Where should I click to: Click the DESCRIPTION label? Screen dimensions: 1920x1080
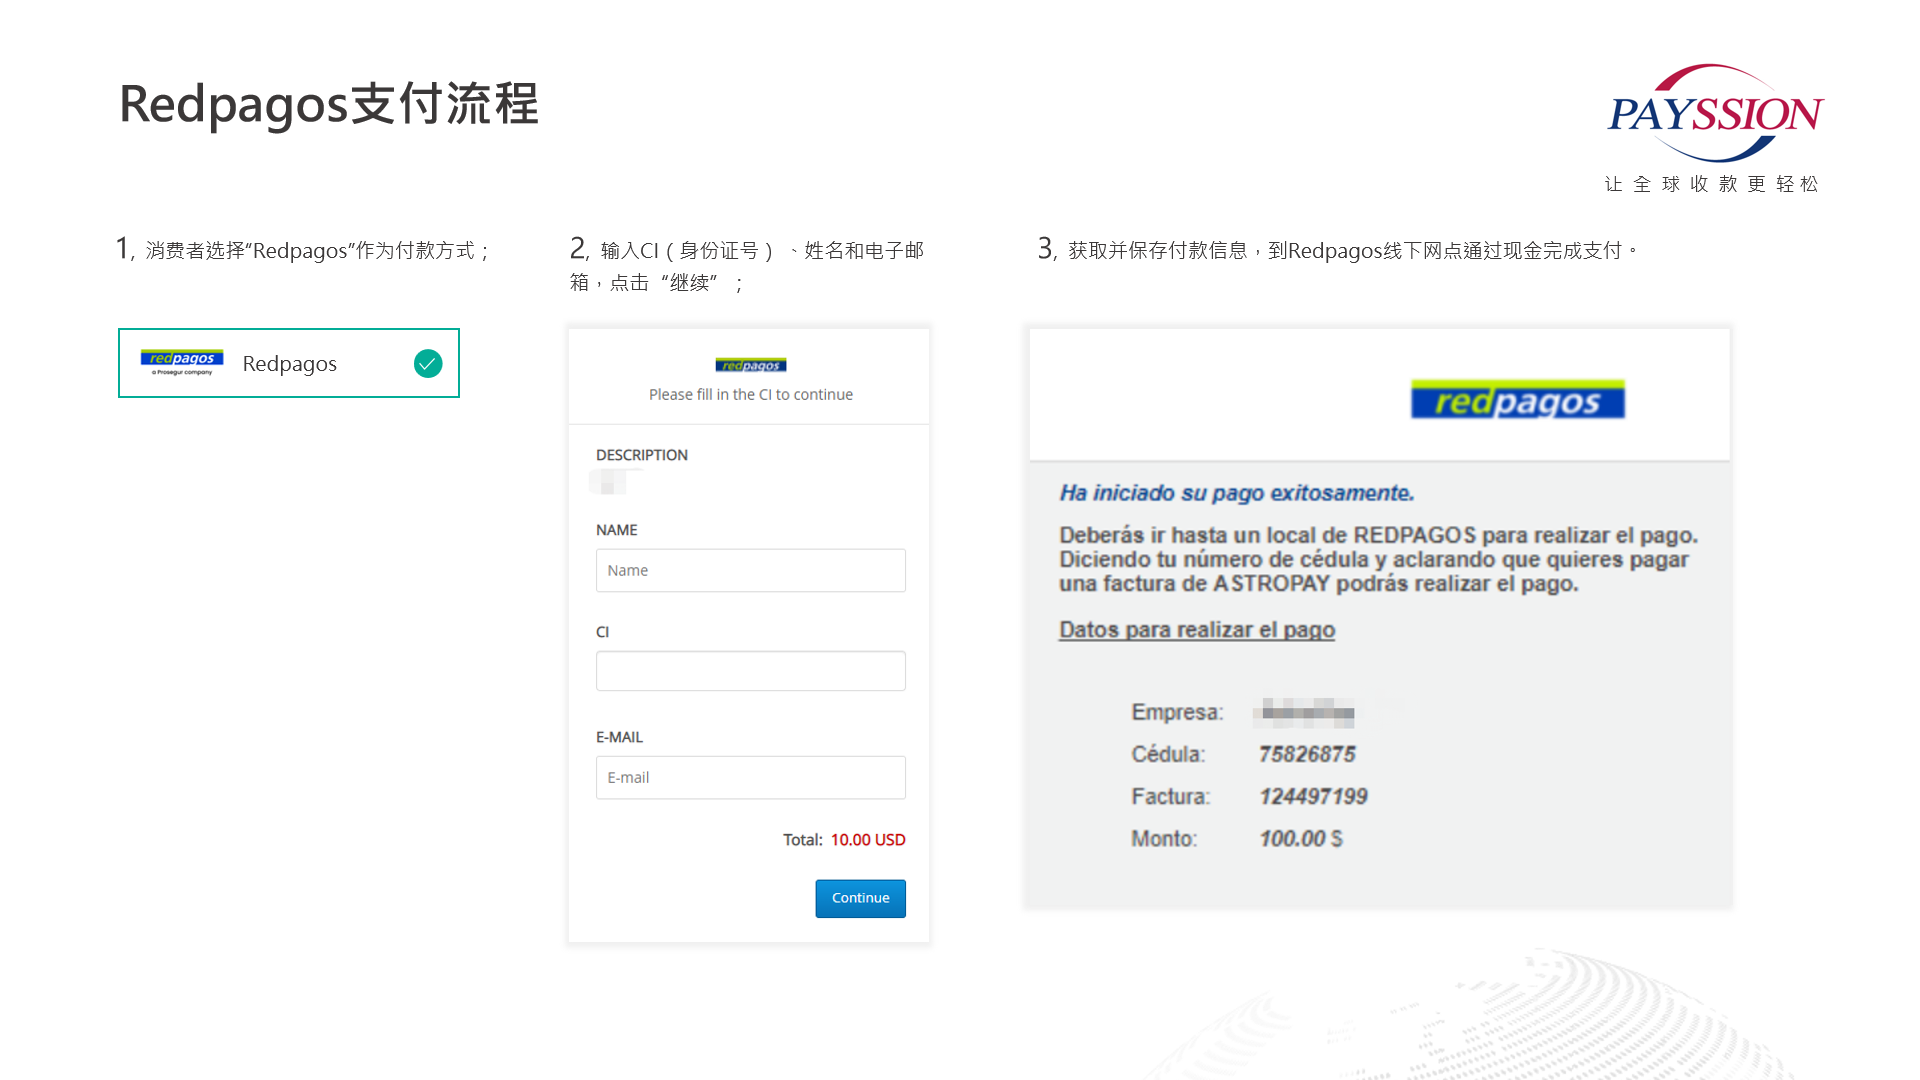[642, 455]
